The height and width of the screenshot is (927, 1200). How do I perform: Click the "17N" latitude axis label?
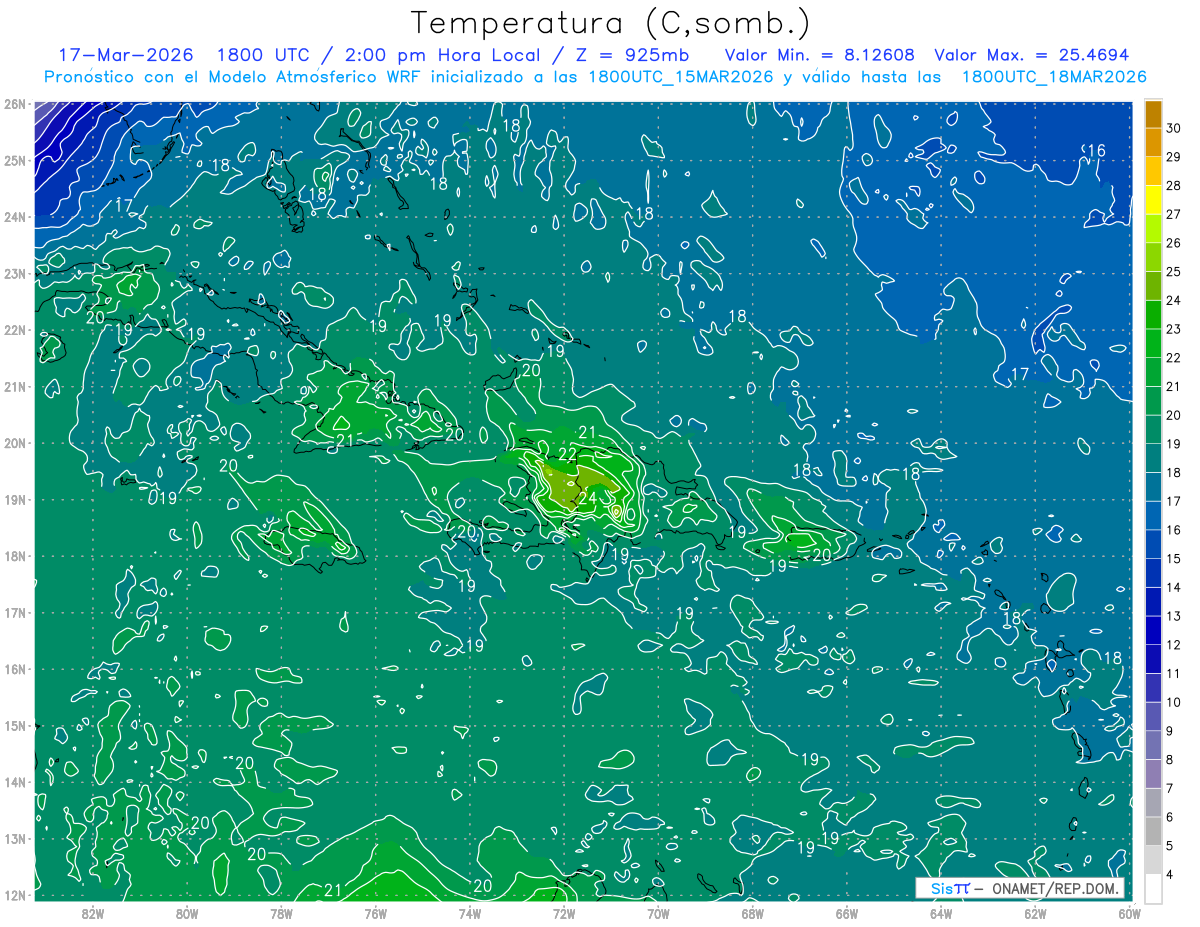click(14, 612)
